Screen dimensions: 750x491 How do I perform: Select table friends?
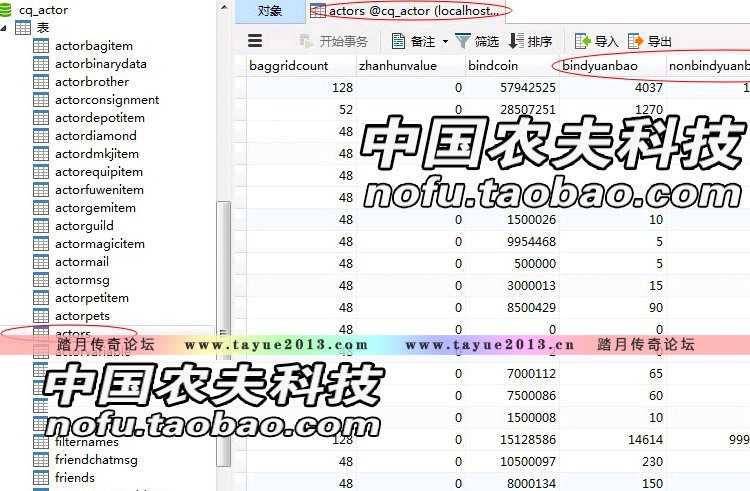pos(75,478)
